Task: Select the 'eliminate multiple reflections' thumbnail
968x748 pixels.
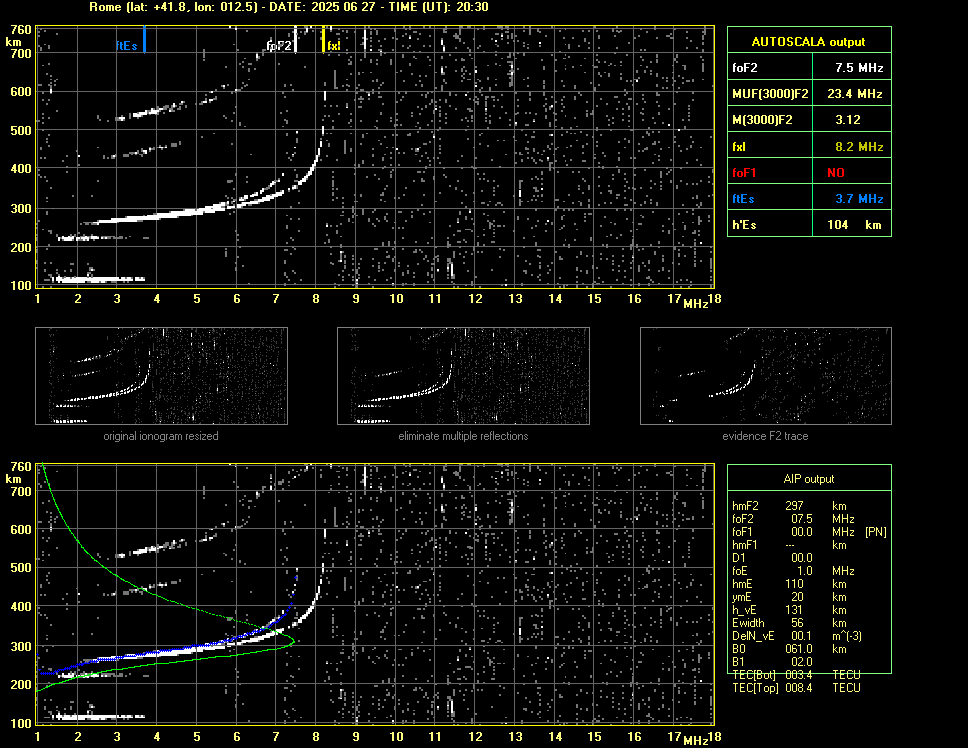Action: coord(463,376)
